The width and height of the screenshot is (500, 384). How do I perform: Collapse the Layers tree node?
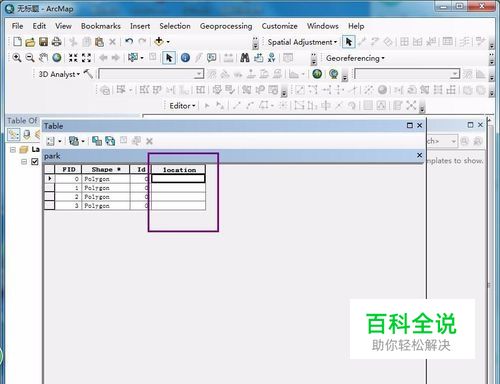coord(13,149)
